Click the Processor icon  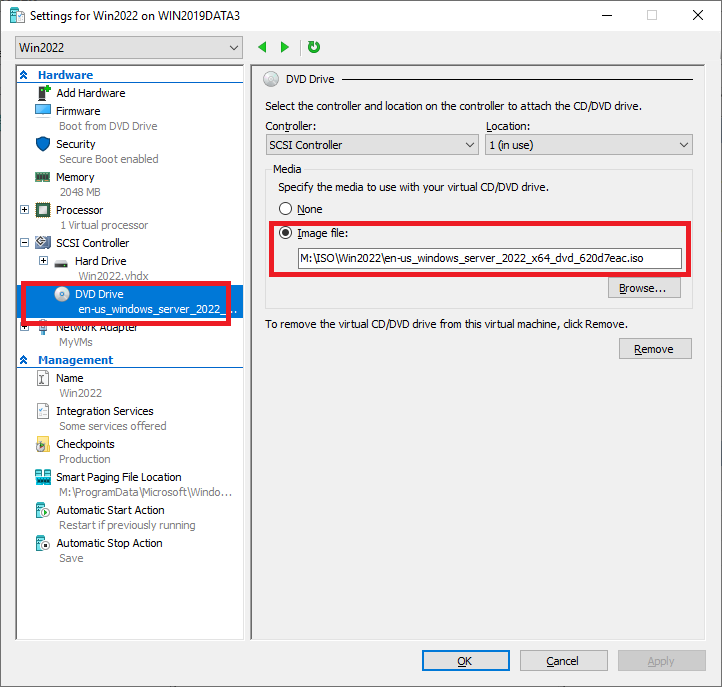pyautogui.click(x=43, y=210)
